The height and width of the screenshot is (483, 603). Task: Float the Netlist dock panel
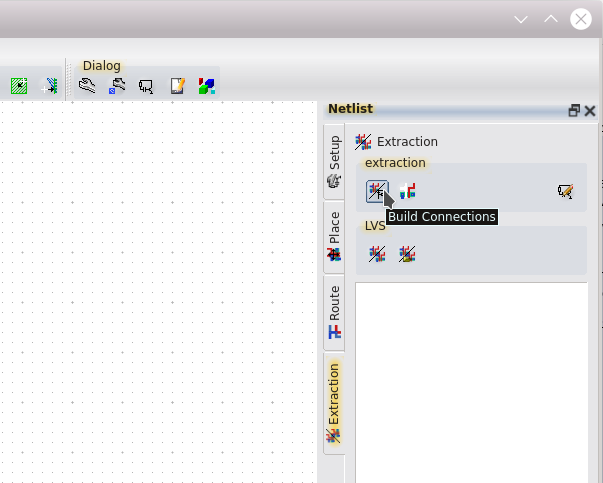pyautogui.click(x=574, y=111)
